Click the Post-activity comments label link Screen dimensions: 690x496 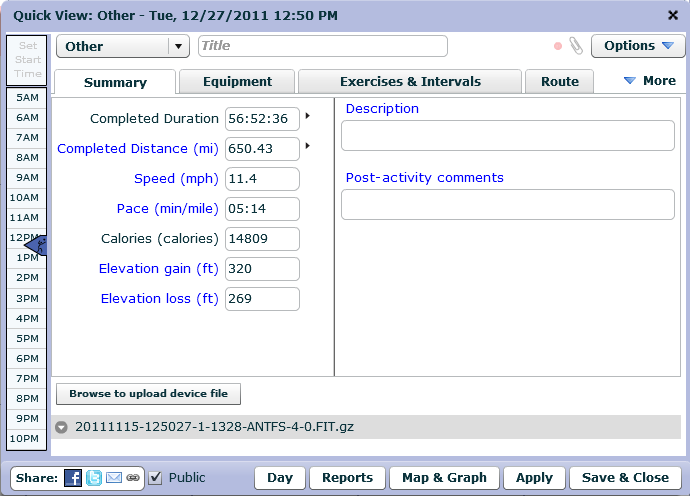(424, 178)
